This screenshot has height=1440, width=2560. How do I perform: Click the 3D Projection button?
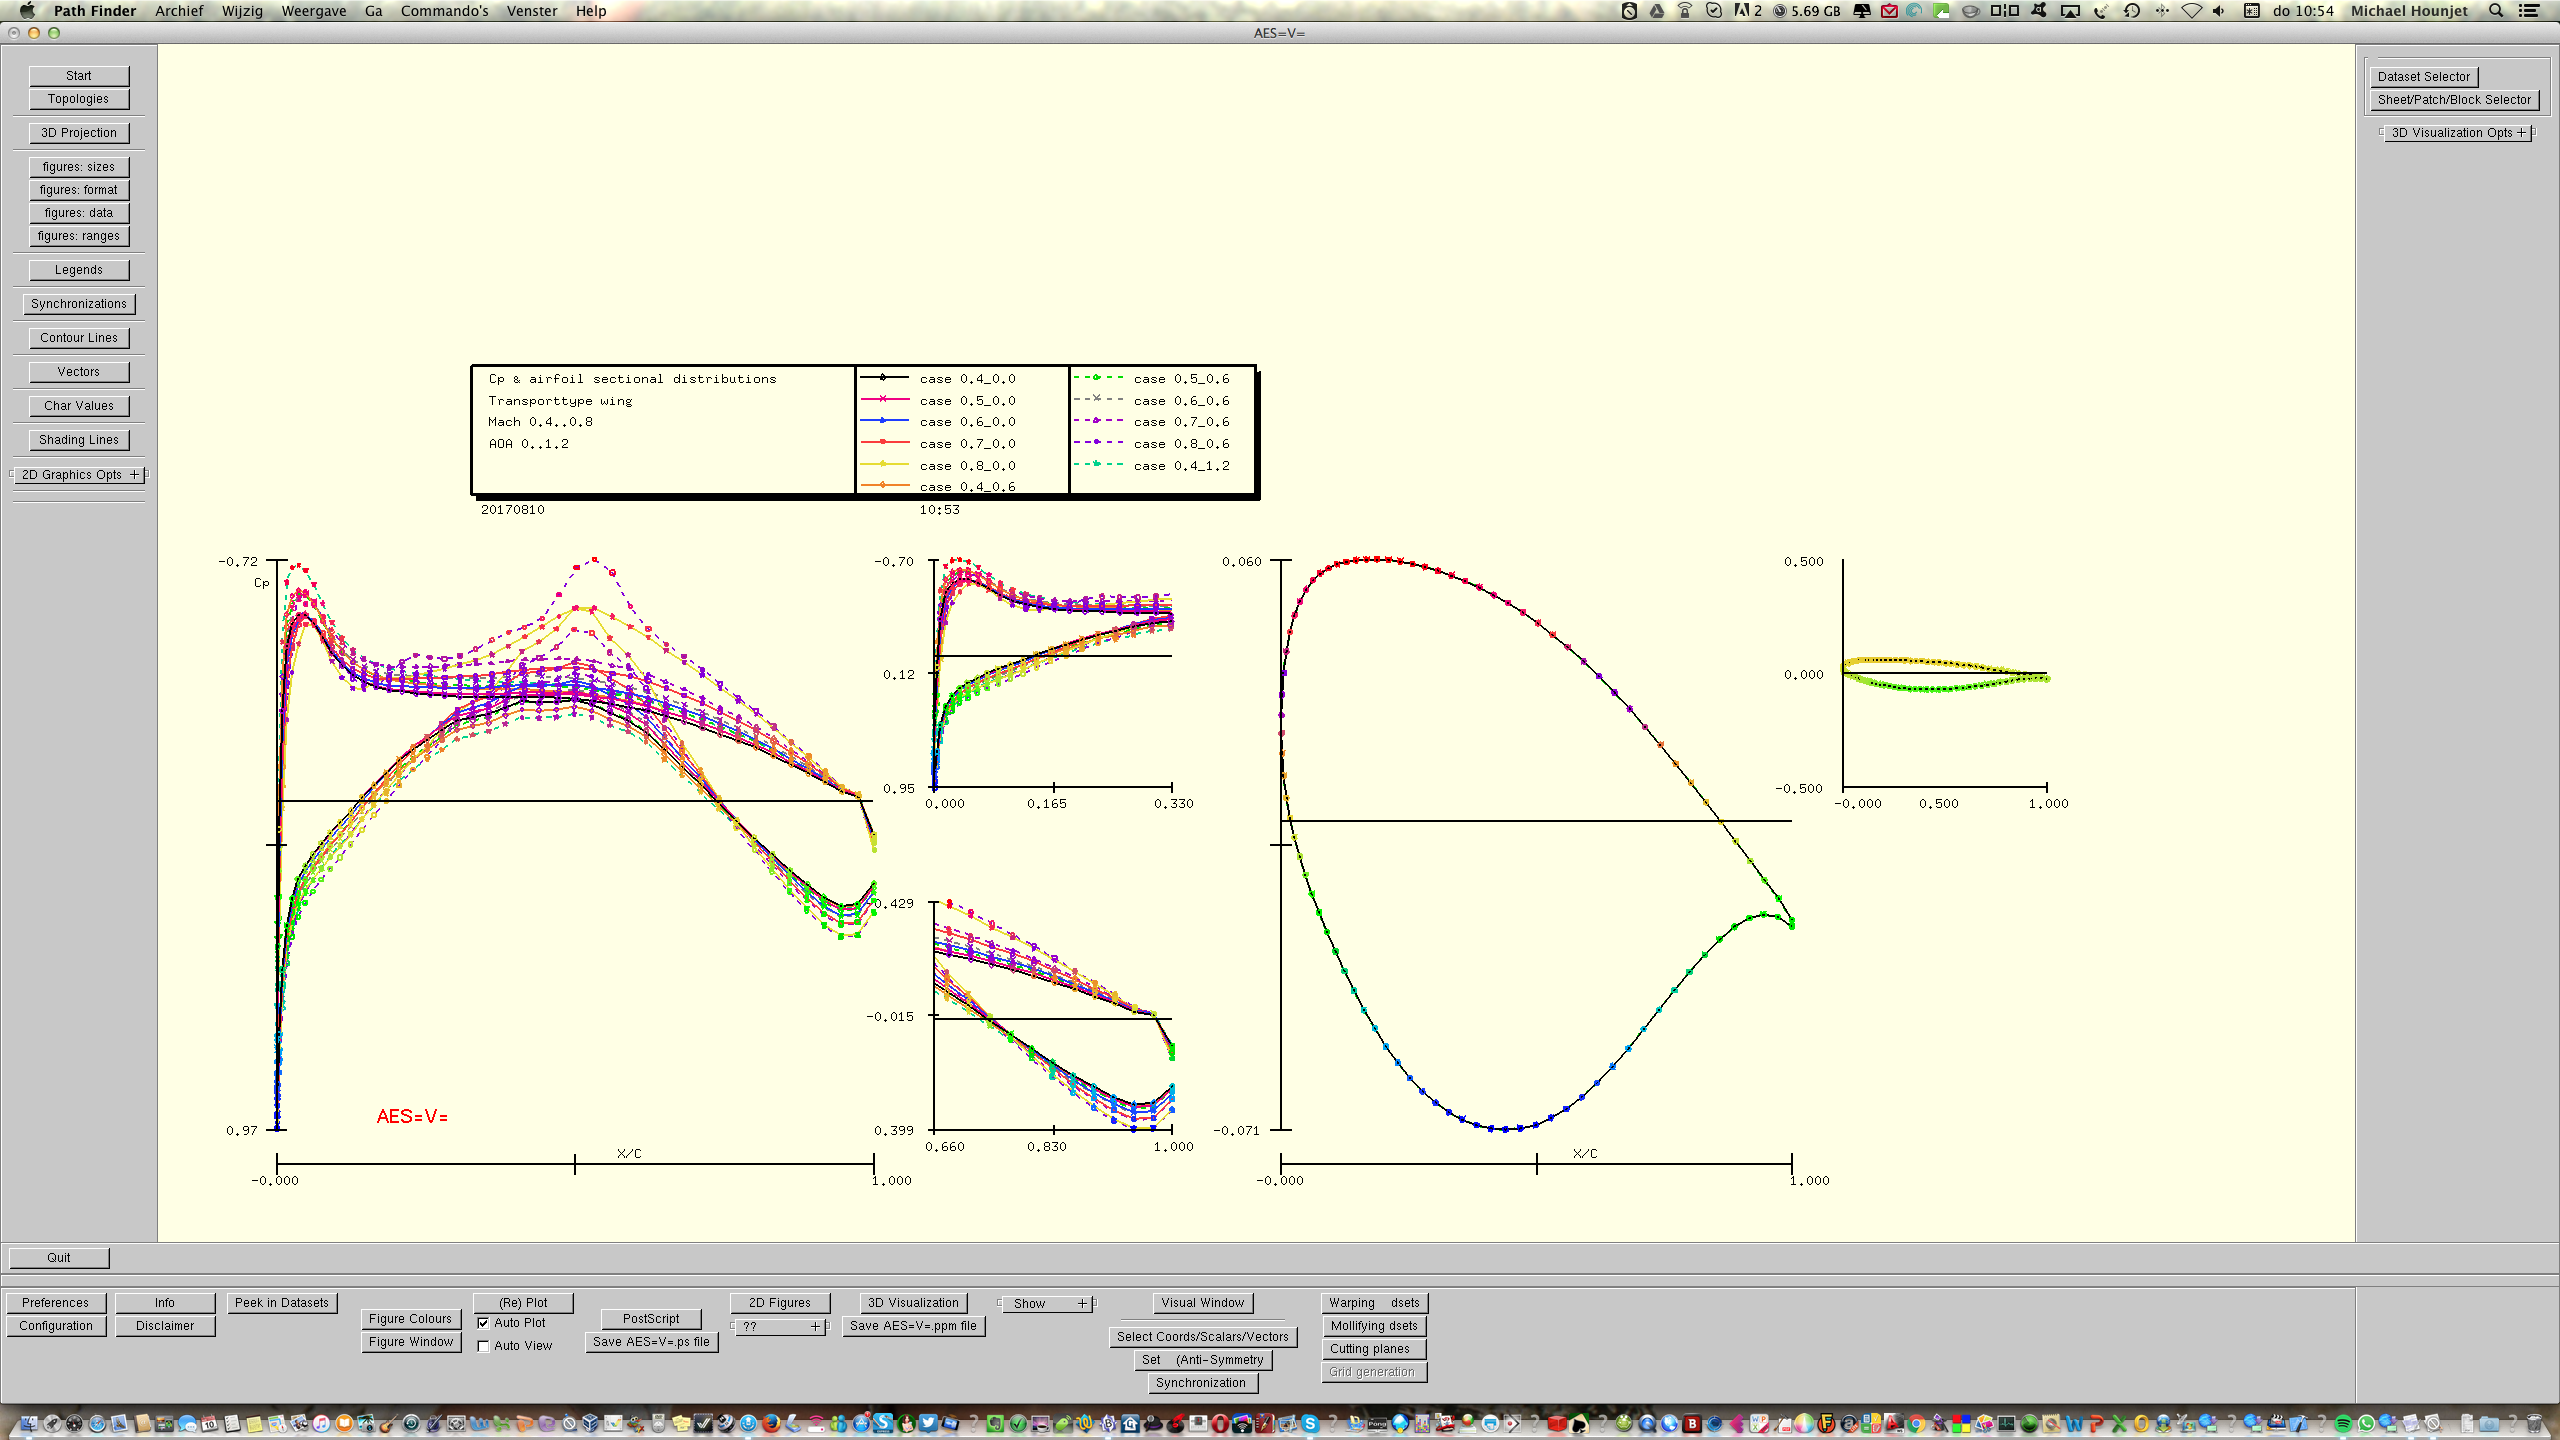tap(79, 133)
